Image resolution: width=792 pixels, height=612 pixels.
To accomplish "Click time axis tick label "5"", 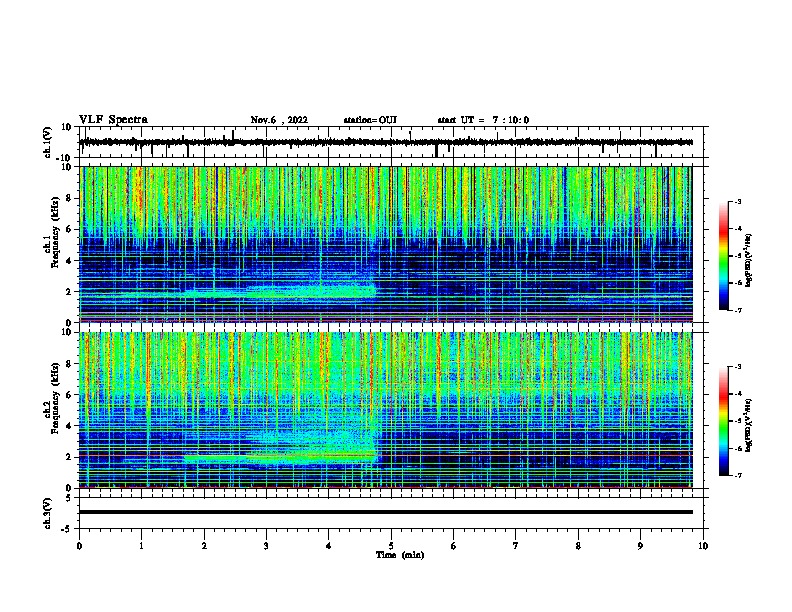I will pyautogui.click(x=391, y=546).
